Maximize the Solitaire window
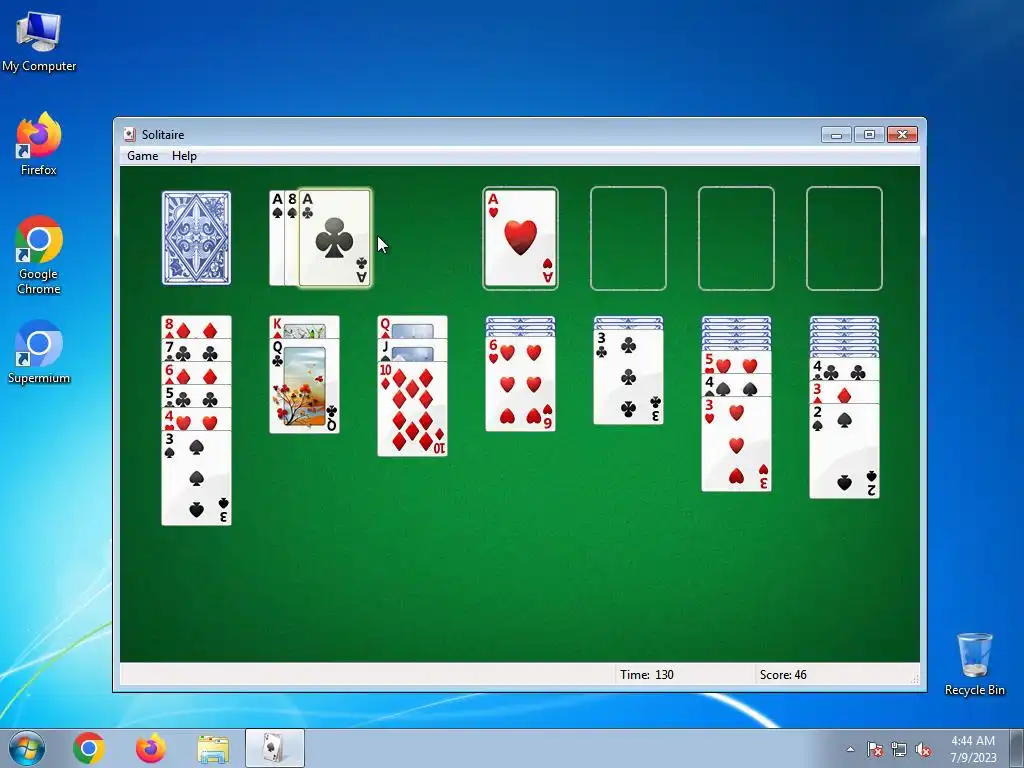The width and height of the screenshot is (1024, 768). [x=869, y=135]
